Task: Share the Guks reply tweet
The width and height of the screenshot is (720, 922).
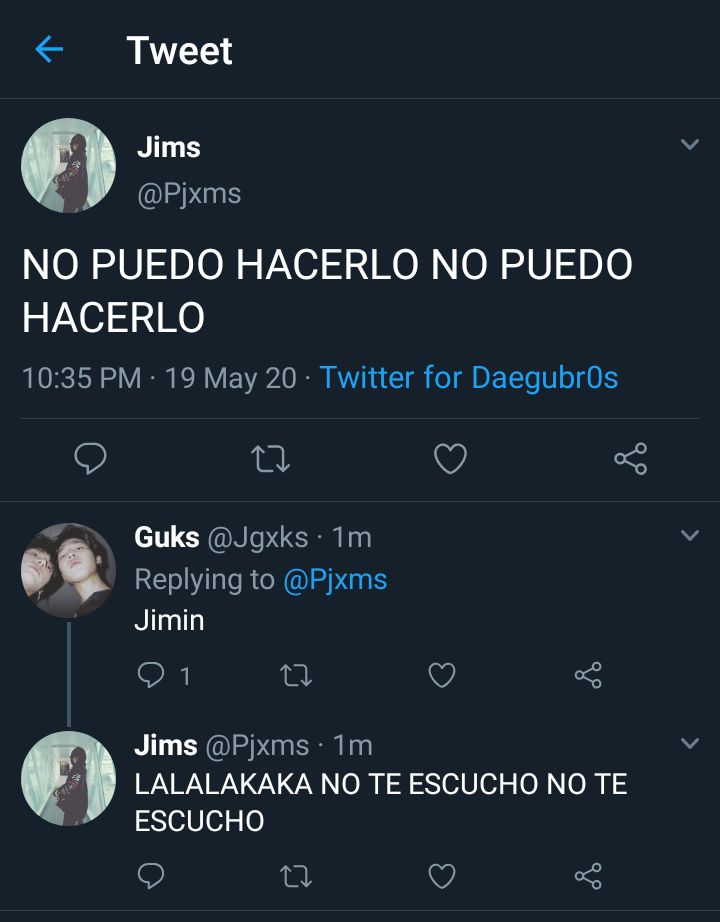Action: pos(588,675)
